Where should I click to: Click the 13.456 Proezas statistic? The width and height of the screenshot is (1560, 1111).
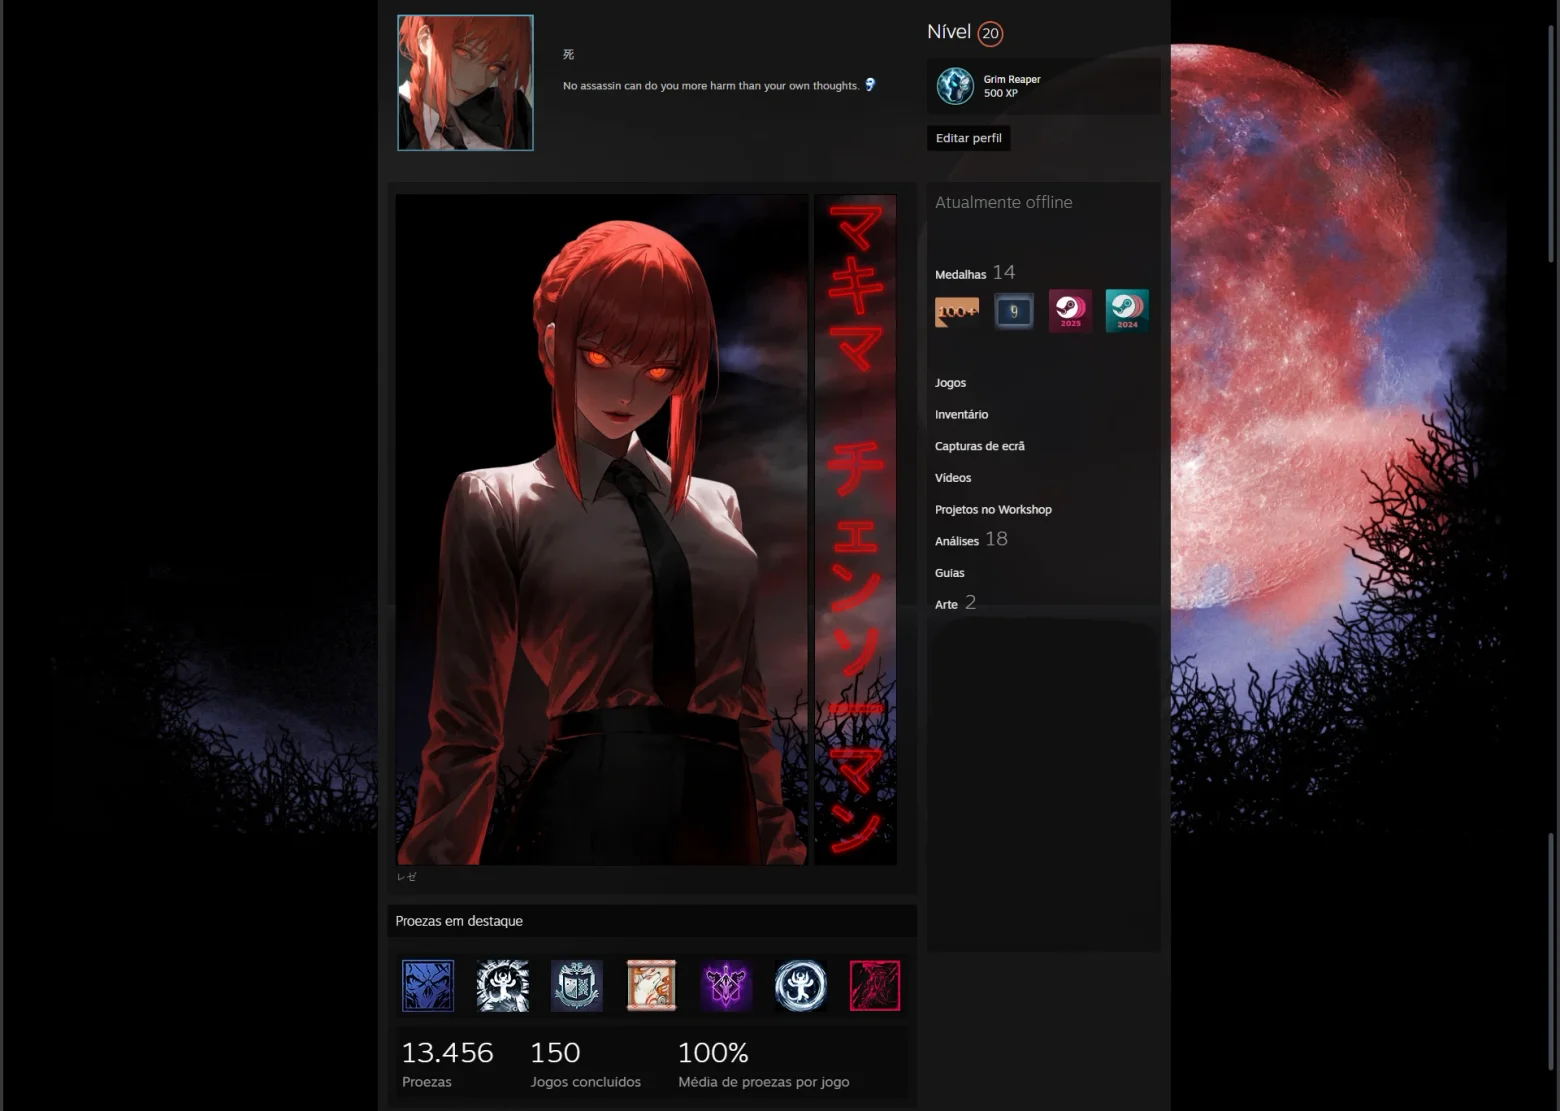pyautogui.click(x=447, y=1064)
